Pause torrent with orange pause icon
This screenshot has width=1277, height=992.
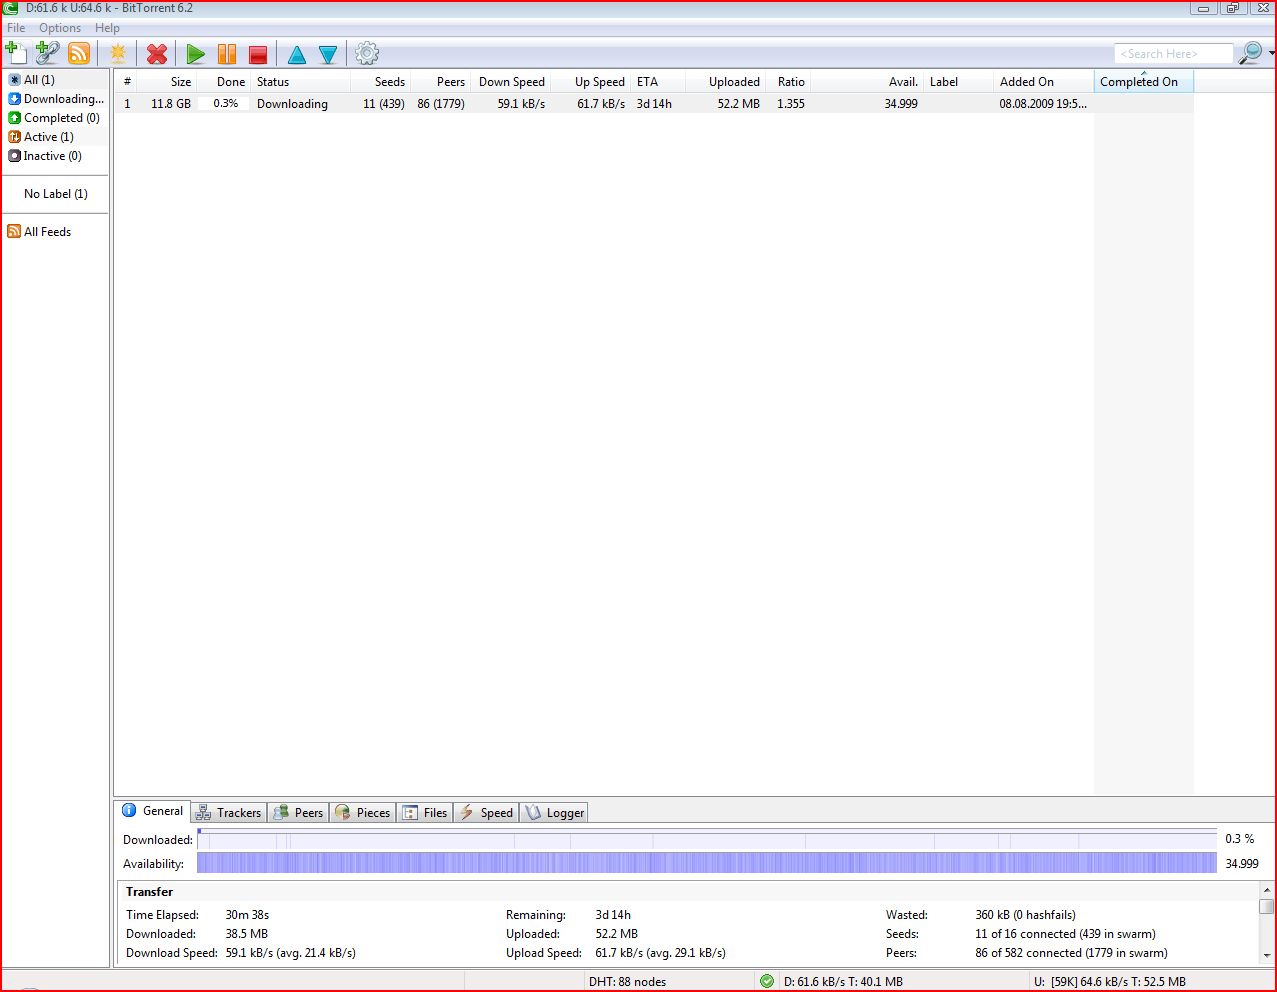(227, 54)
